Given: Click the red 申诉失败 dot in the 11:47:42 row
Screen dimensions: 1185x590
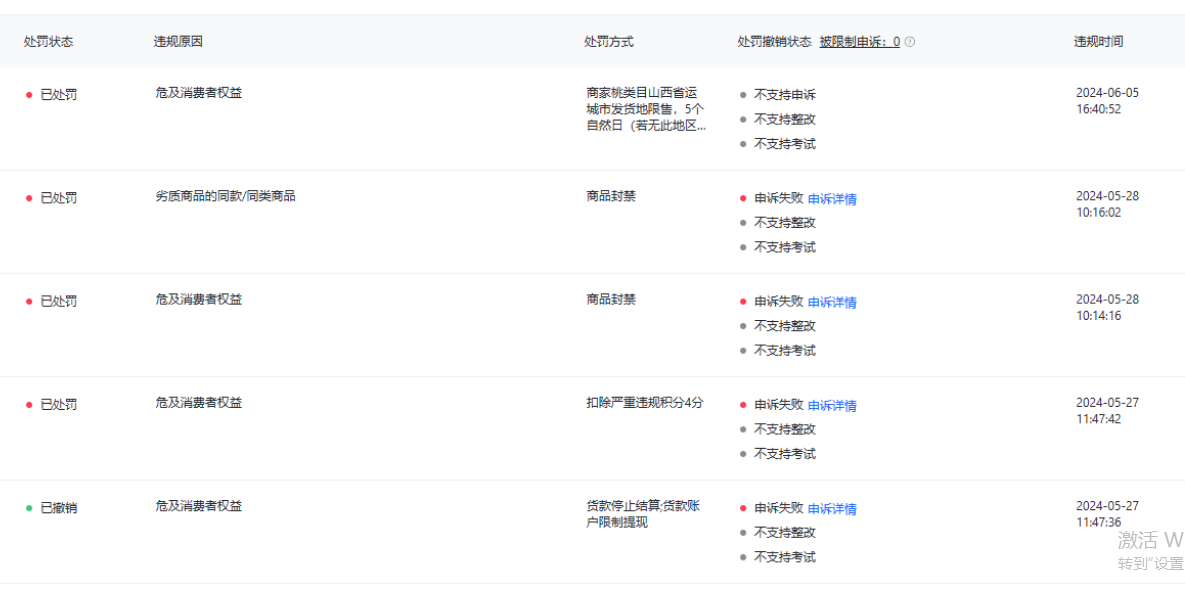Looking at the screenshot, I should coord(743,405).
